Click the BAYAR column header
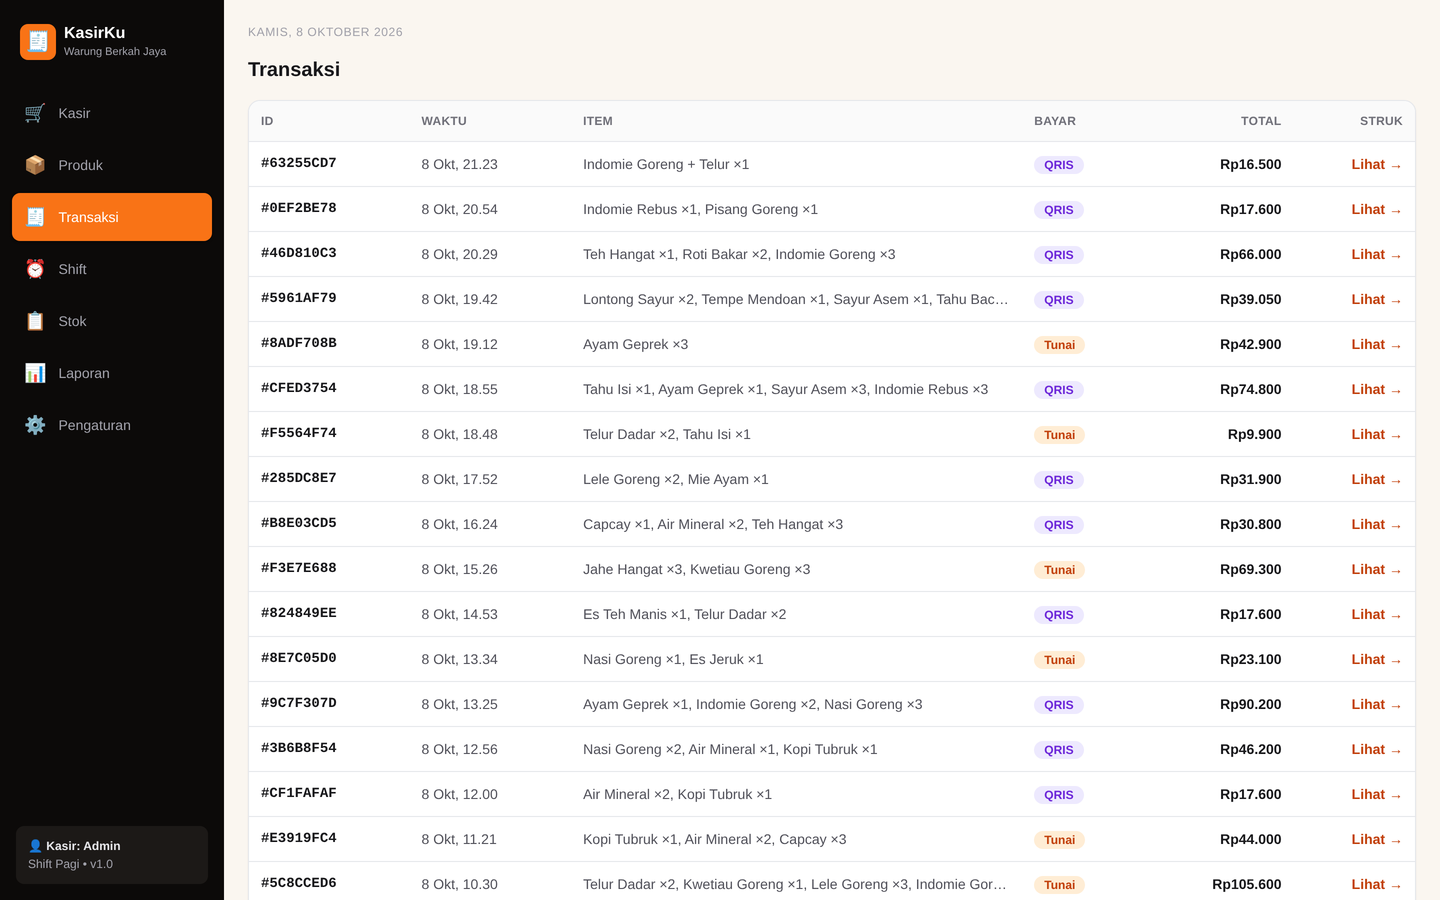The width and height of the screenshot is (1440, 900). 1055,121
